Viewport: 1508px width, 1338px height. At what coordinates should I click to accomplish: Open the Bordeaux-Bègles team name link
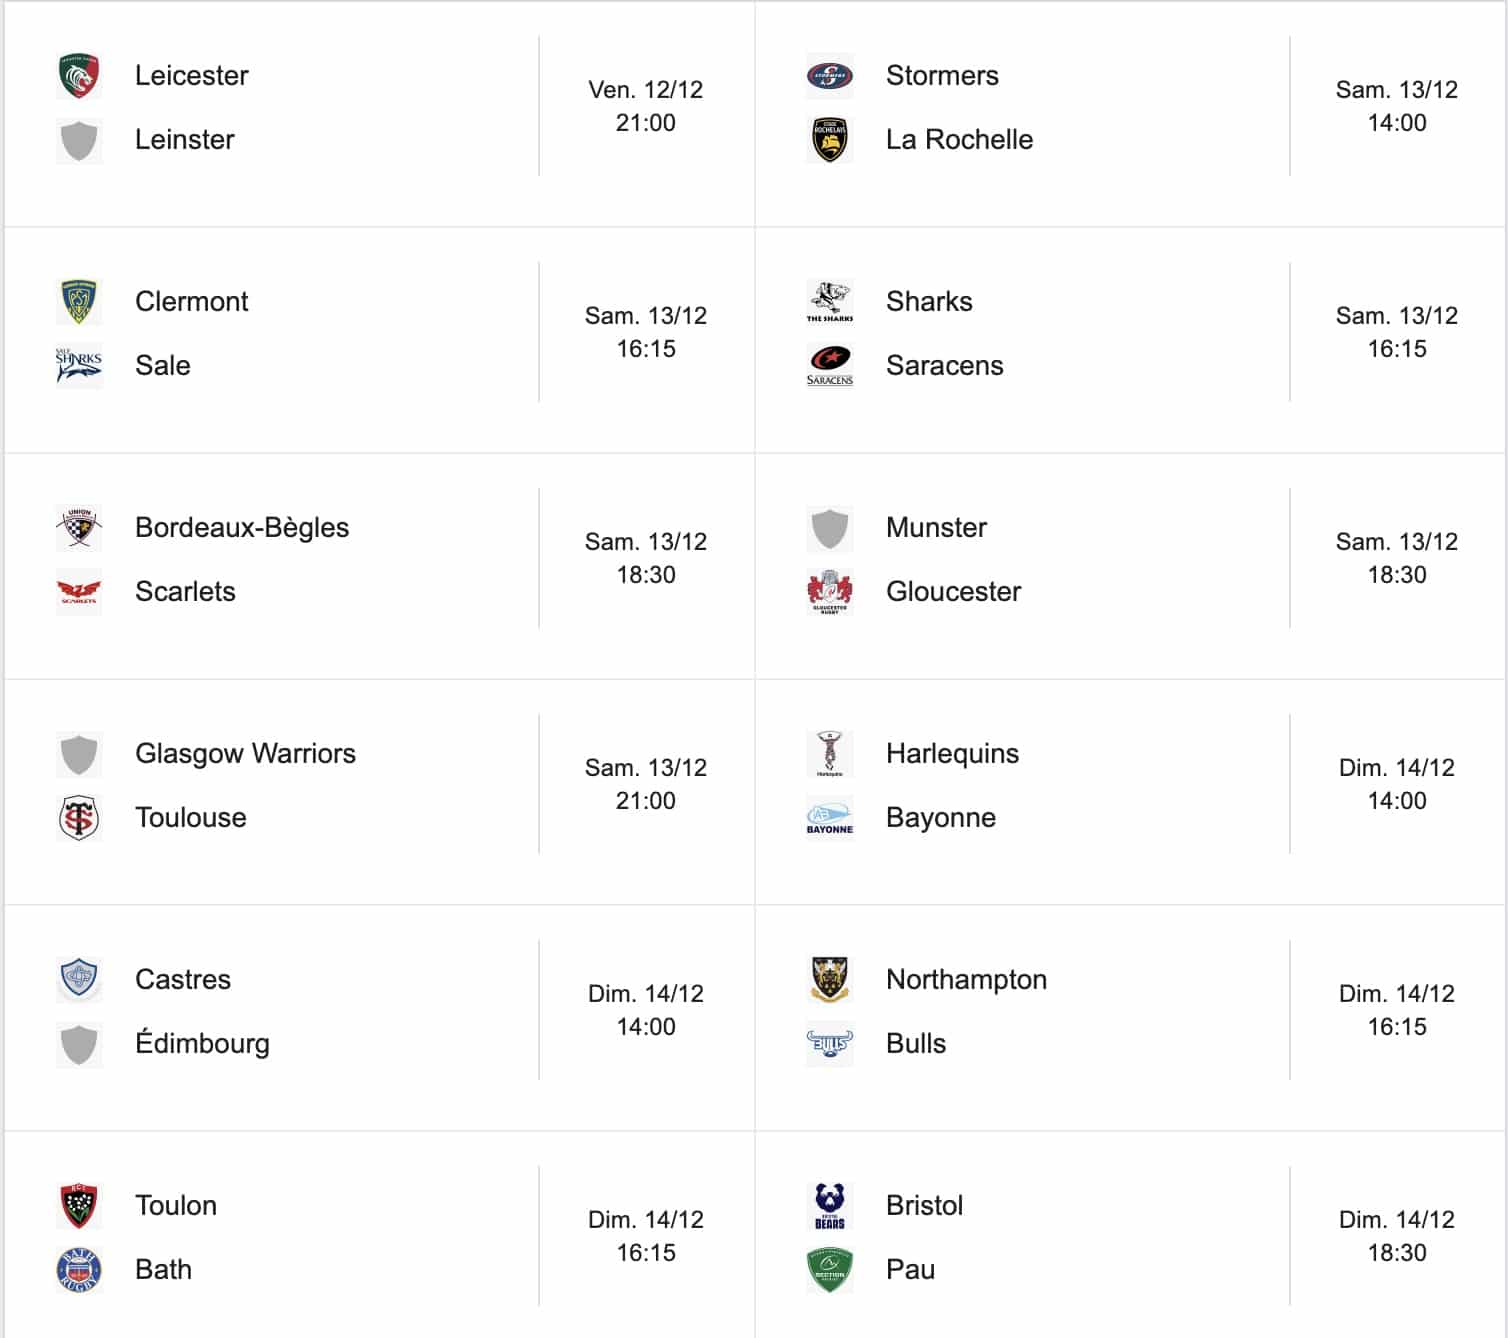tap(242, 528)
